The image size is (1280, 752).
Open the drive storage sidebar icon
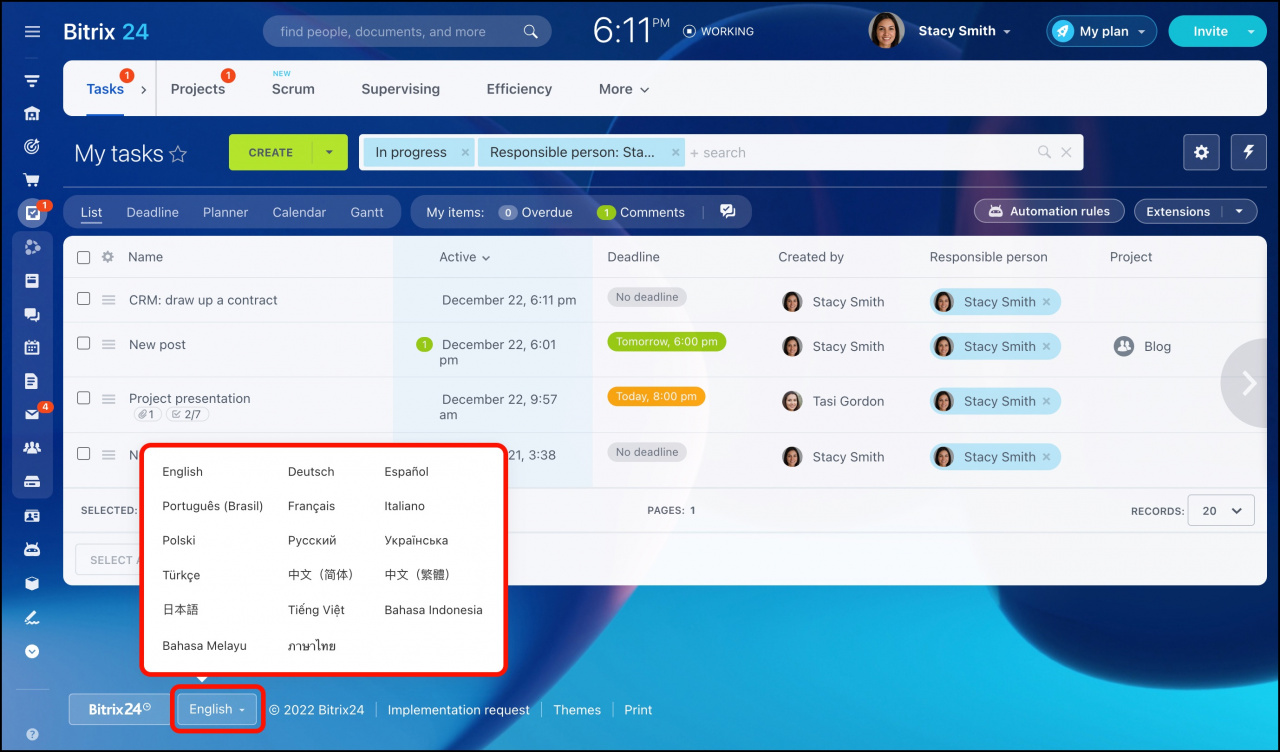coord(32,482)
